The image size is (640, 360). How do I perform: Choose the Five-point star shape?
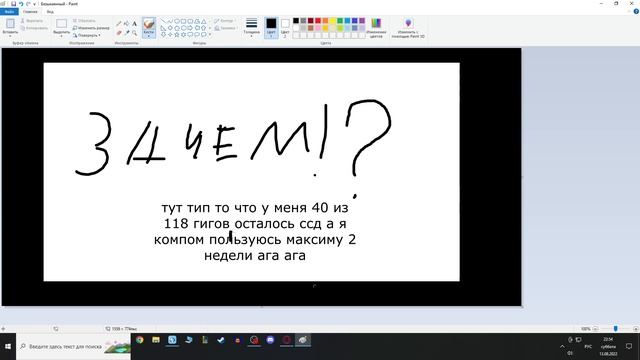click(177, 35)
